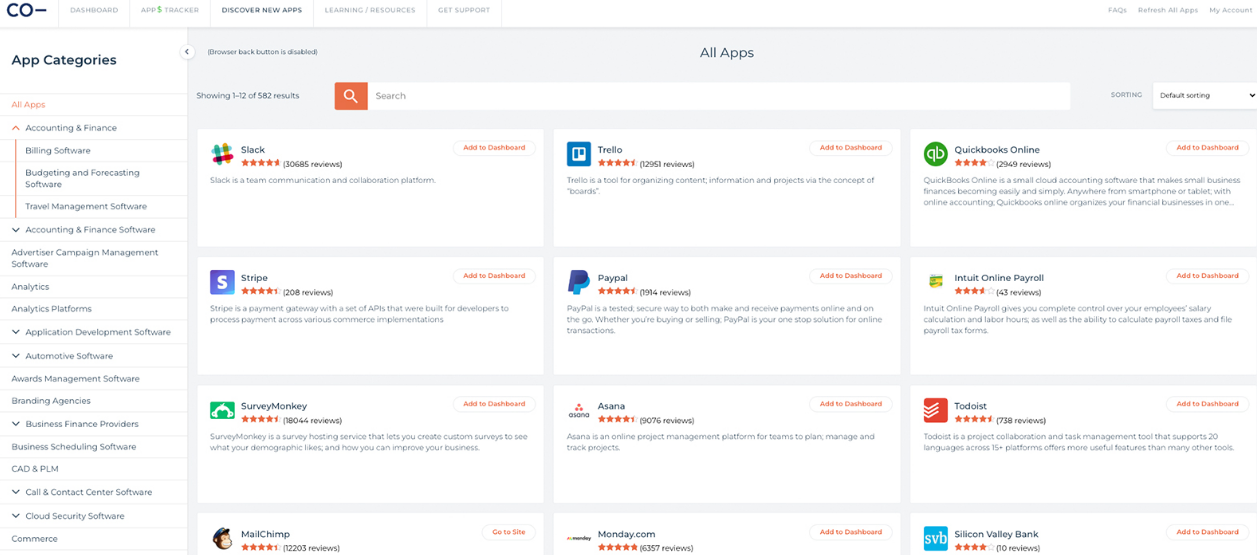
Task: Open the Learning / Resources tab
Action: pyautogui.click(x=370, y=10)
